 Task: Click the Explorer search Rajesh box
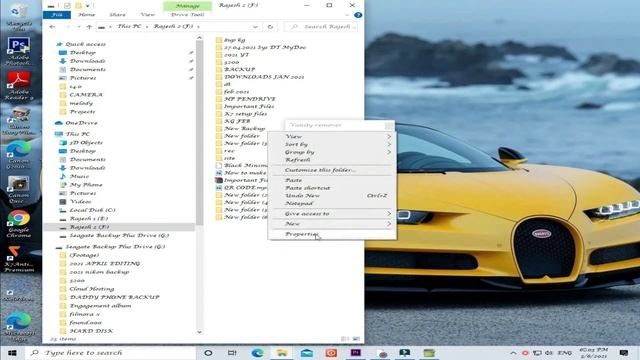coord(322,27)
